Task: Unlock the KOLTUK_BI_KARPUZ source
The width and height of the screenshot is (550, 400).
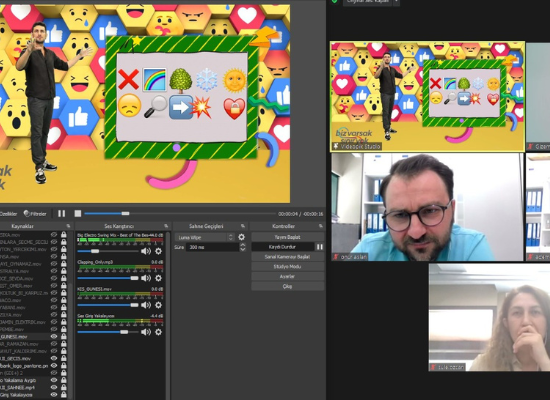Action: 63,293
